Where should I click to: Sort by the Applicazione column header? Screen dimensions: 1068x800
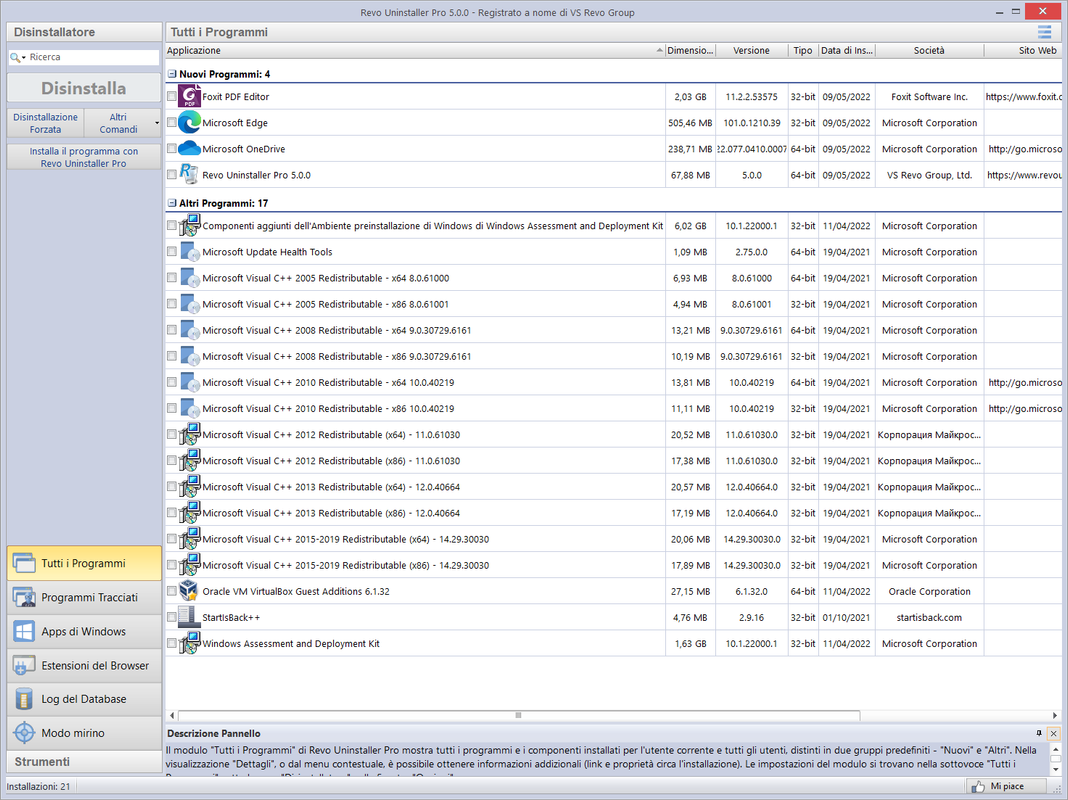point(415,50)
